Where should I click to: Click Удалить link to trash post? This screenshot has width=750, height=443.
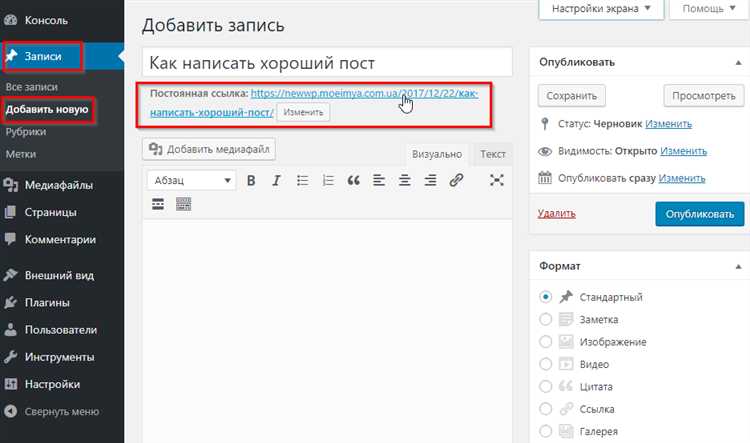point(556,213)
